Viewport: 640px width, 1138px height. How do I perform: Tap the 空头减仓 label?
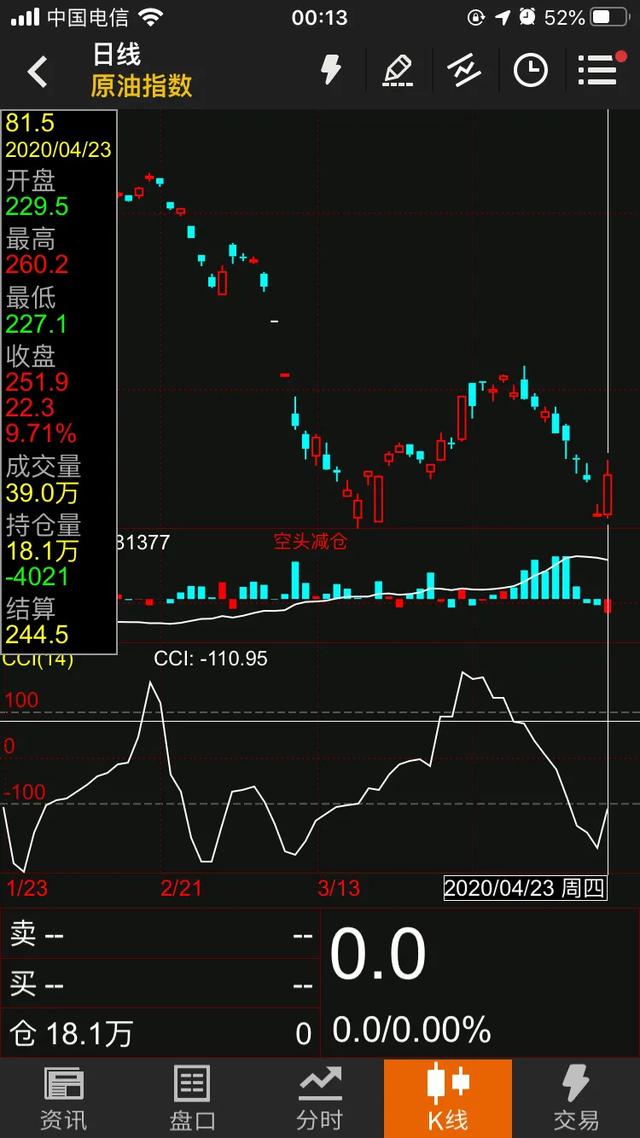pos(310,542)
